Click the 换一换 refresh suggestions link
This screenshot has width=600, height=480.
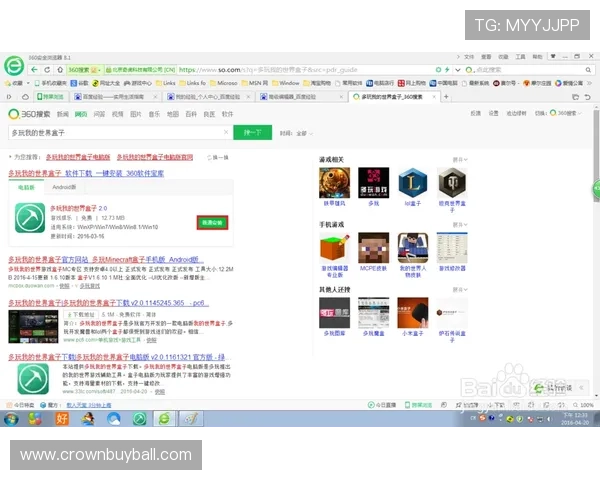[x=218, y=157]
